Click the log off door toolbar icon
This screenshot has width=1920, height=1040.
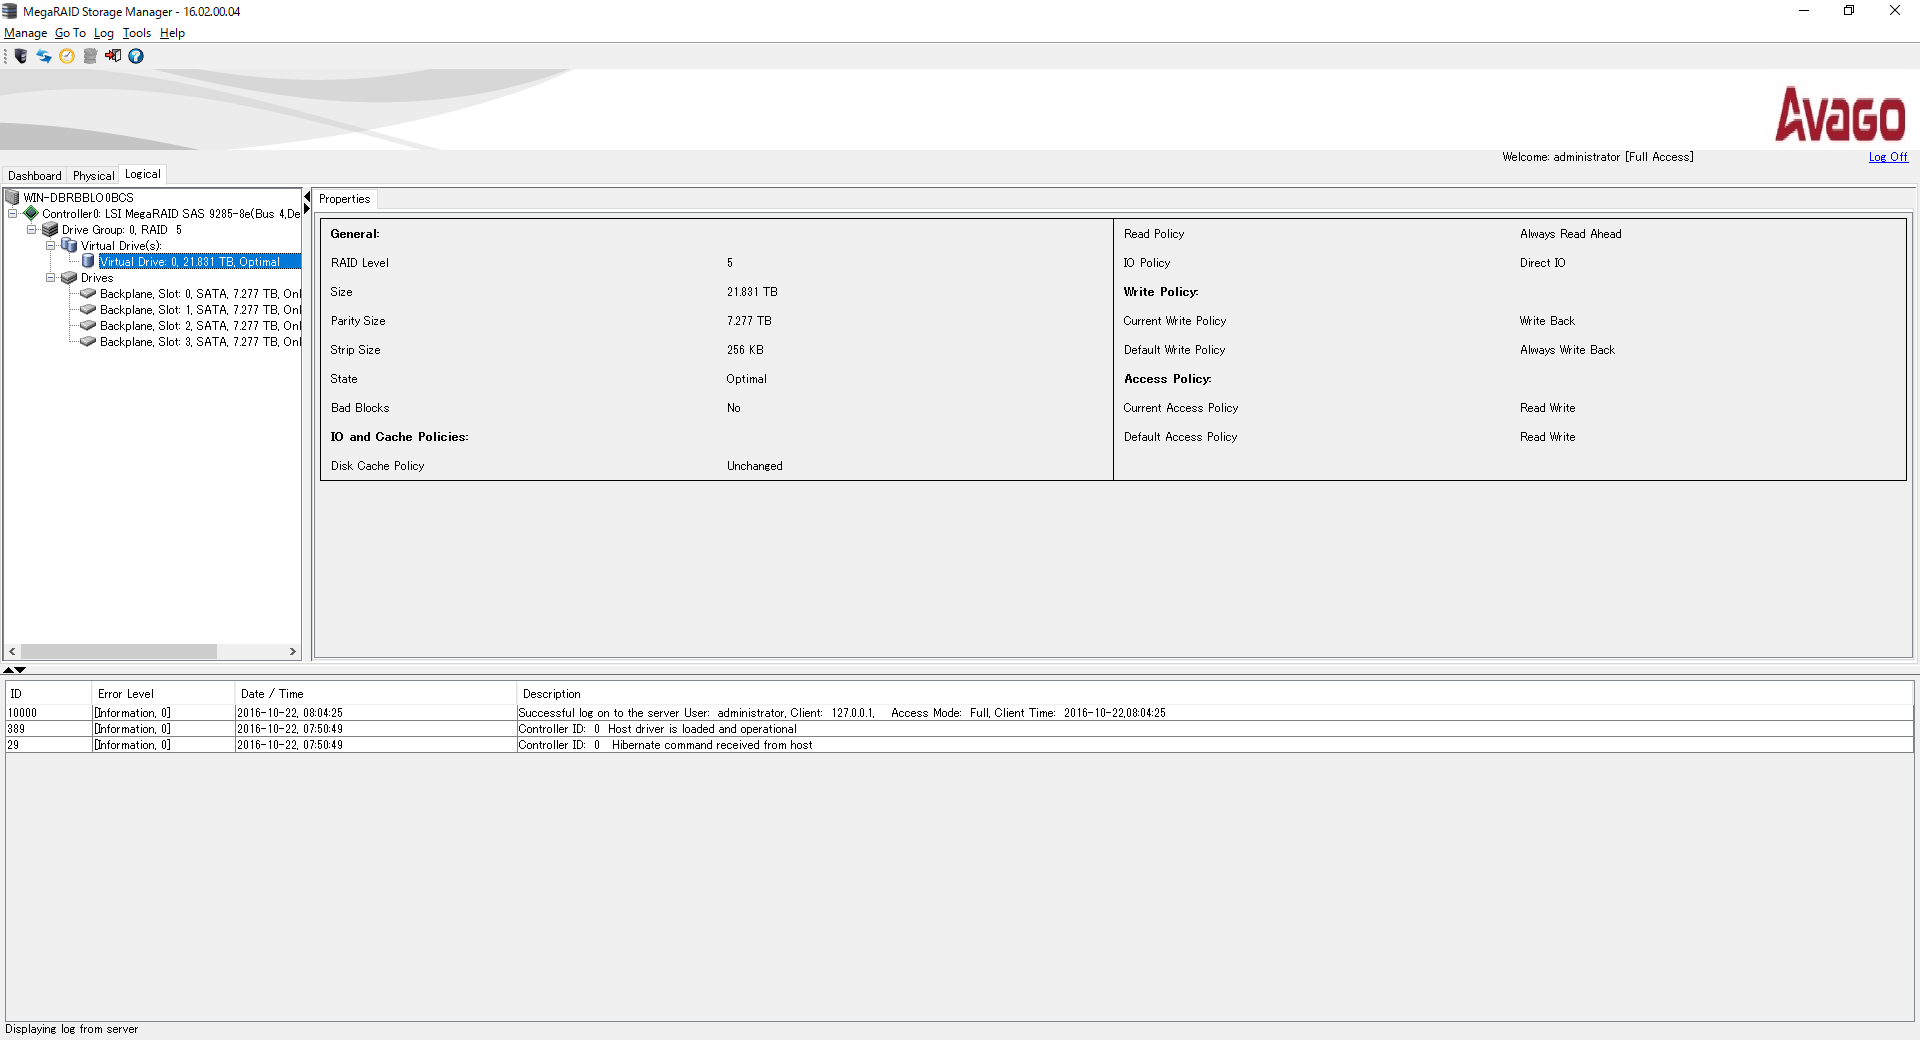tap(113, 56)
